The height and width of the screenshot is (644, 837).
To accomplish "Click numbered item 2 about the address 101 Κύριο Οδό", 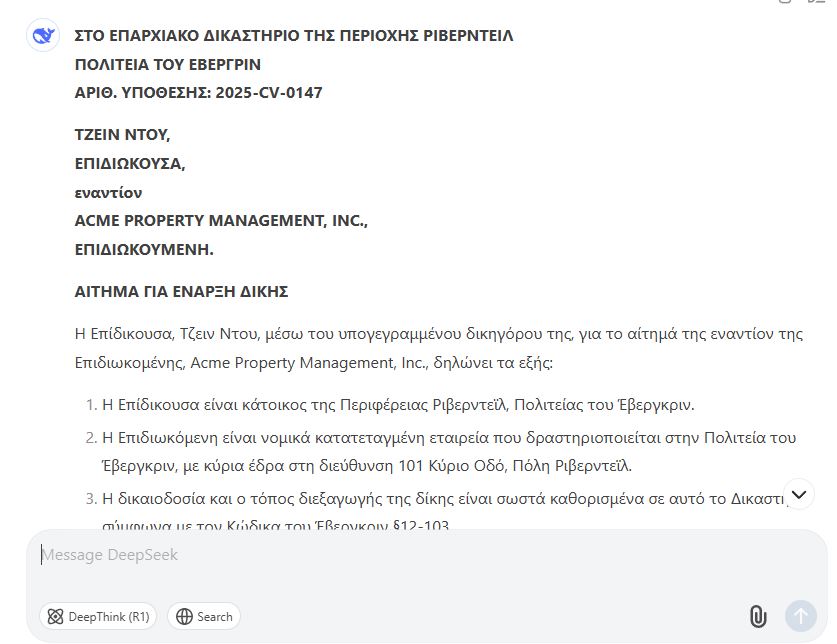I will pyautogui.click(x=449, y=451).
